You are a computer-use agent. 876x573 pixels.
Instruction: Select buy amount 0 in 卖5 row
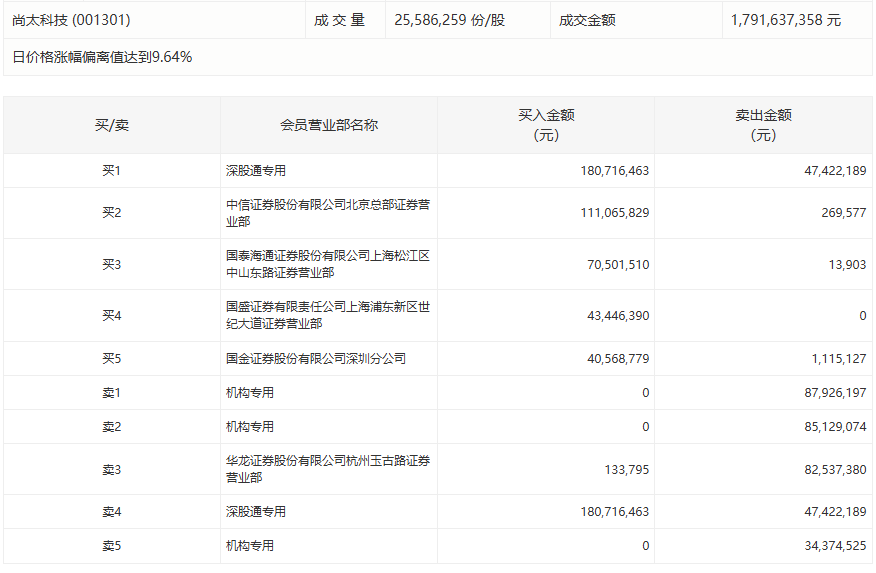645,546
